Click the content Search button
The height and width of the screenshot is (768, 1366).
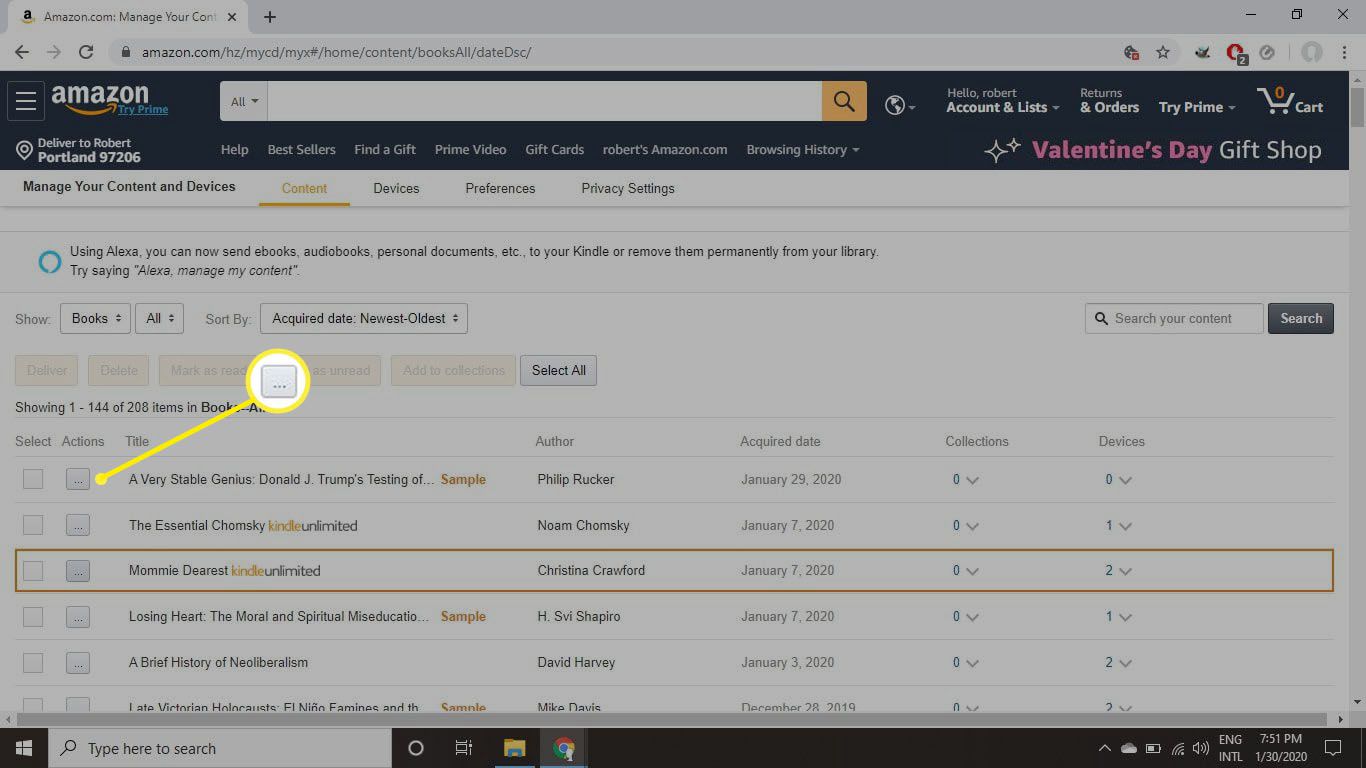[x=1301, y=318]
